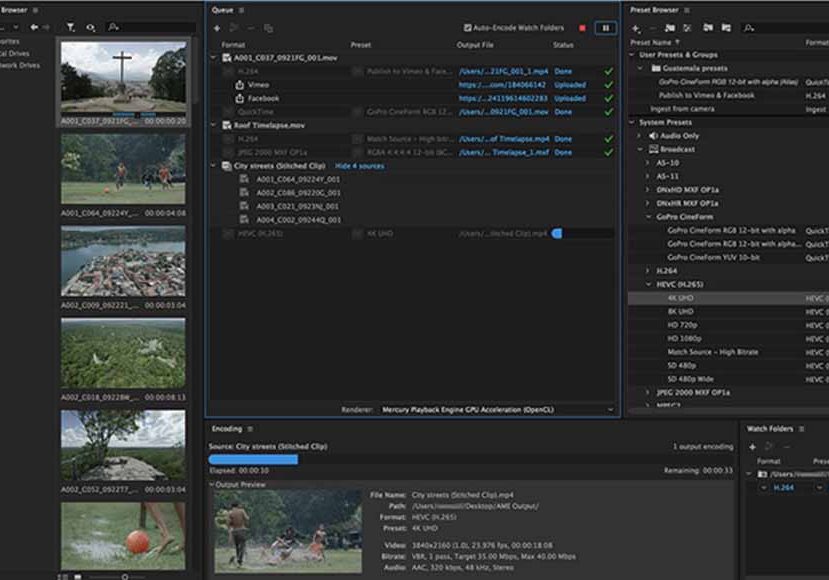This screenshot has width=829, height=580.
Task: Pause the encoding queue
Action: [x=604, y=29]
